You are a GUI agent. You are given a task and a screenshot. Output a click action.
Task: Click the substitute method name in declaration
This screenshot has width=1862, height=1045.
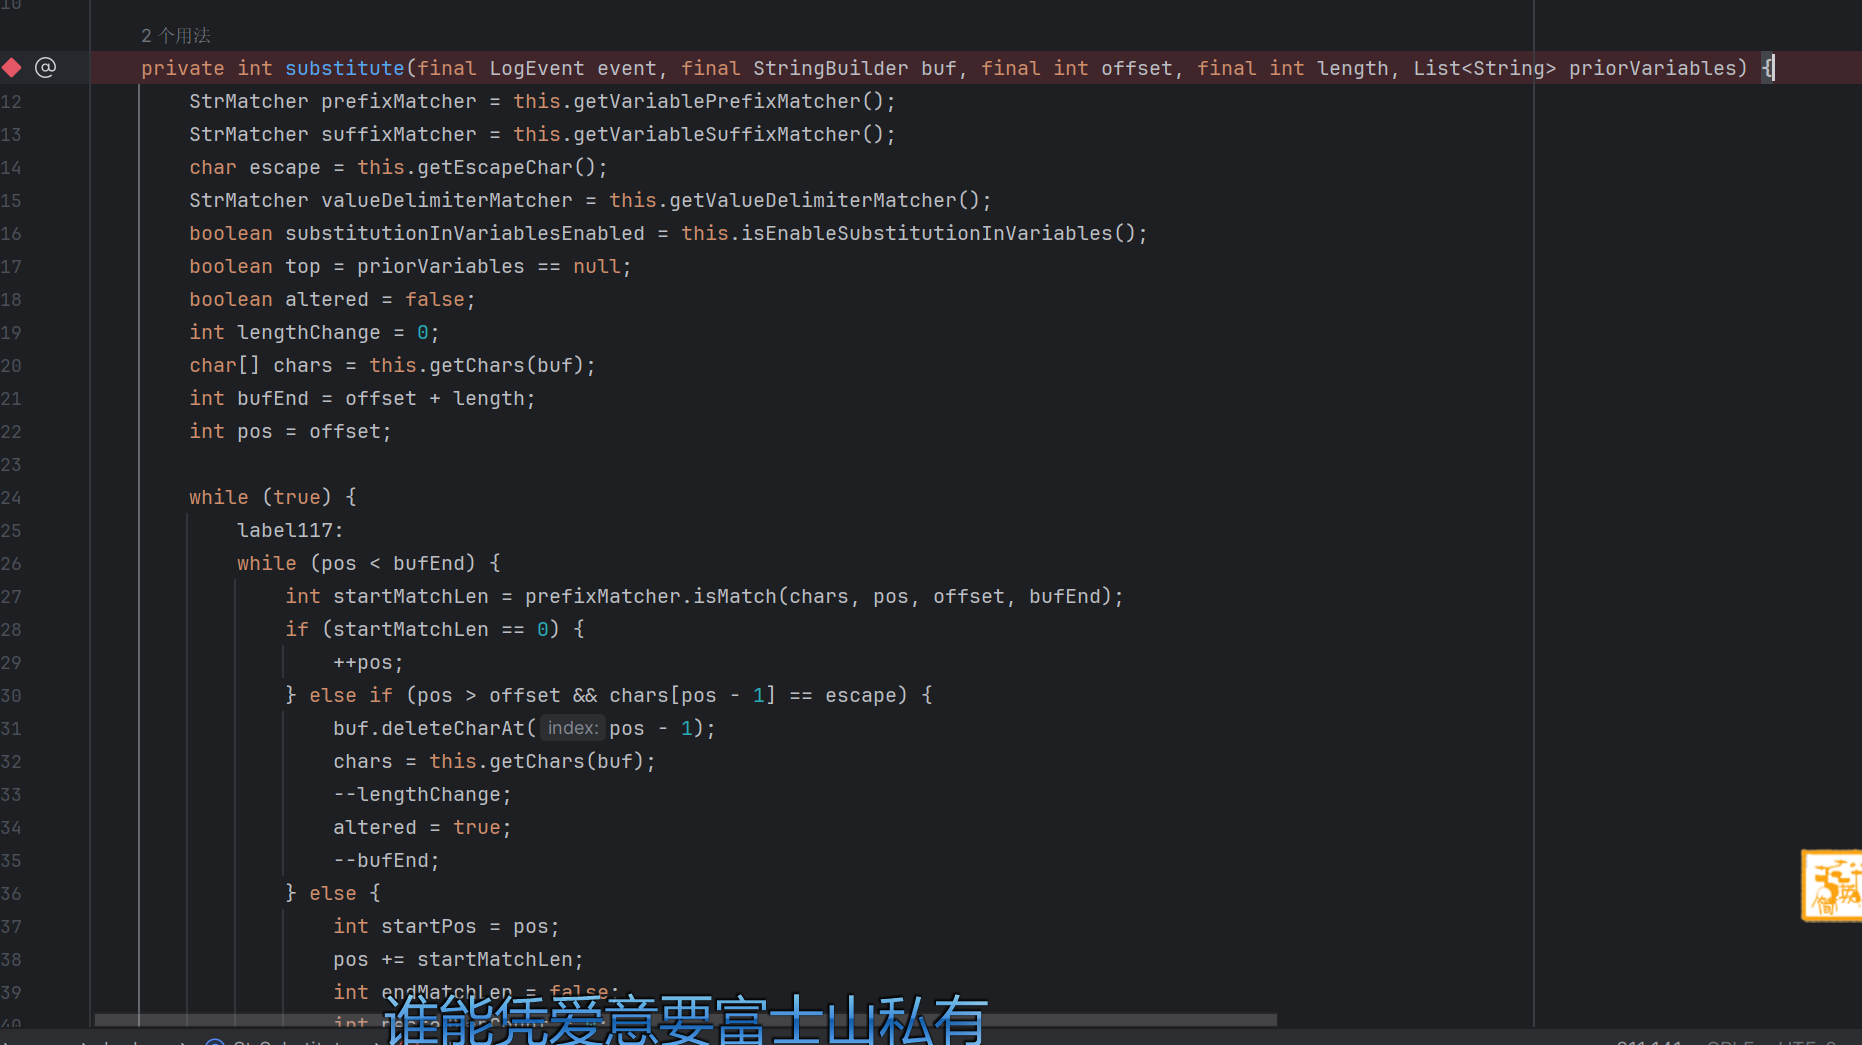pos(344,68)
